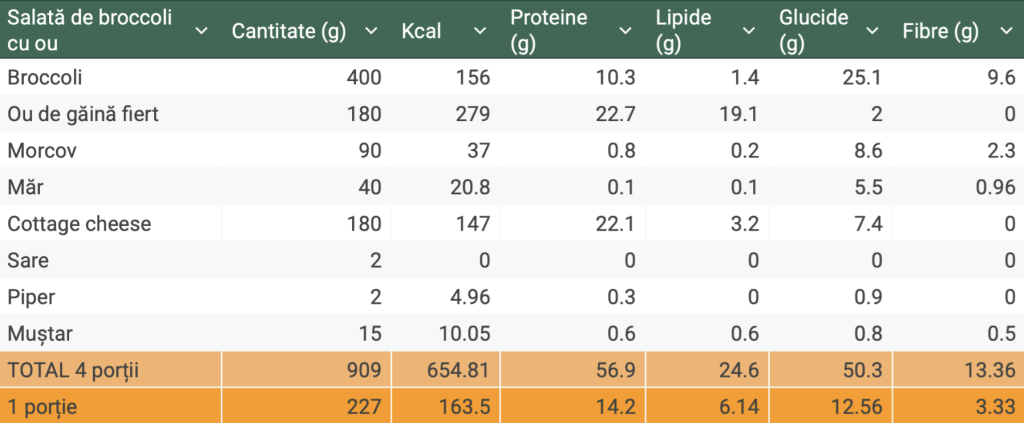
Task: Click the total kcal value 654.81
Action: coord(457,370)
